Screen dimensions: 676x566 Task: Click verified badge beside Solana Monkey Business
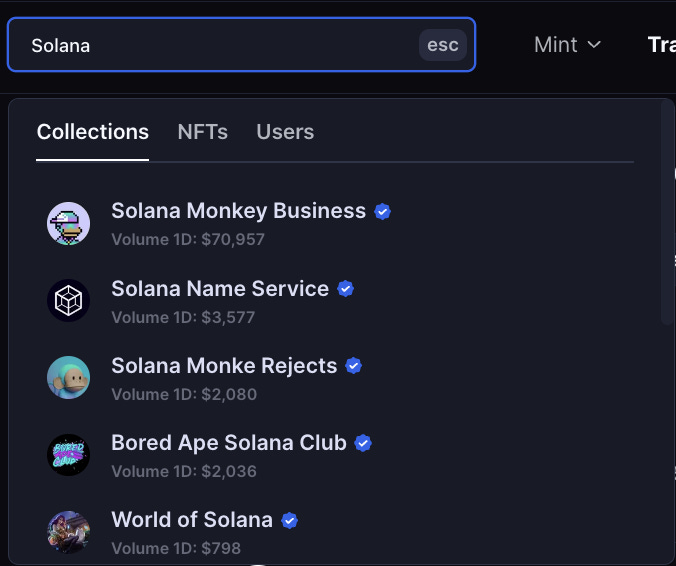click(x=382, y=212)
